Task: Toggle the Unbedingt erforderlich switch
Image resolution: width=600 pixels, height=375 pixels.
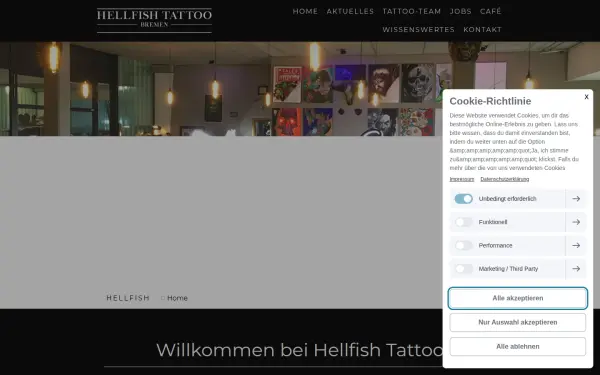Action: pos(463,199)
